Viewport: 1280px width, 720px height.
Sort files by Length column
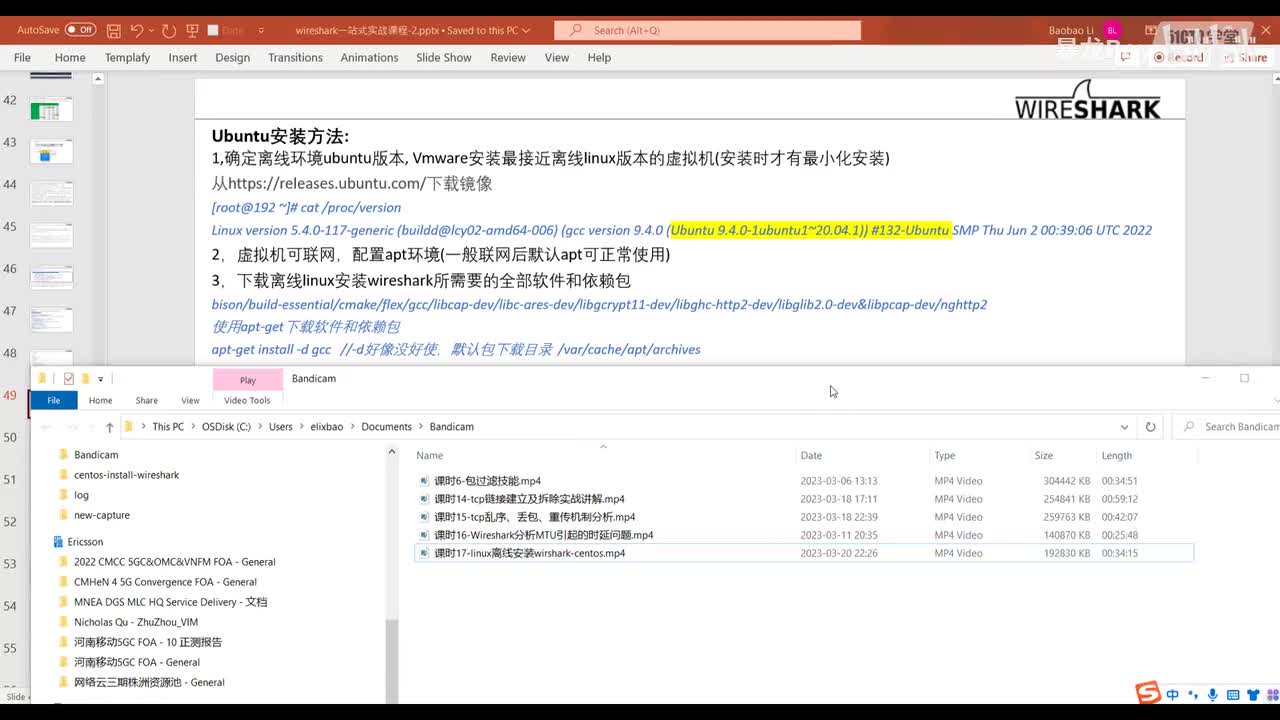(x=1117, y=455)
